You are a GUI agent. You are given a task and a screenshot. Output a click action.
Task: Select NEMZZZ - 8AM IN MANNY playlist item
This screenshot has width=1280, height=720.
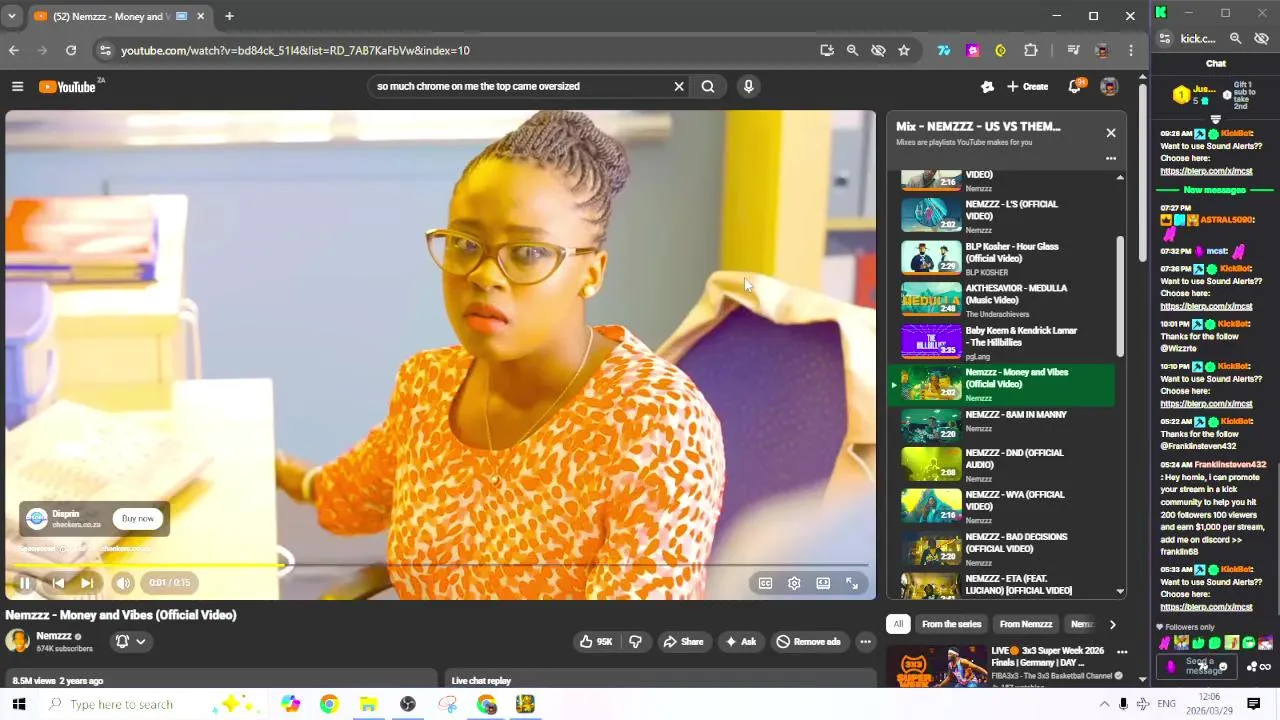(1001, 426)
